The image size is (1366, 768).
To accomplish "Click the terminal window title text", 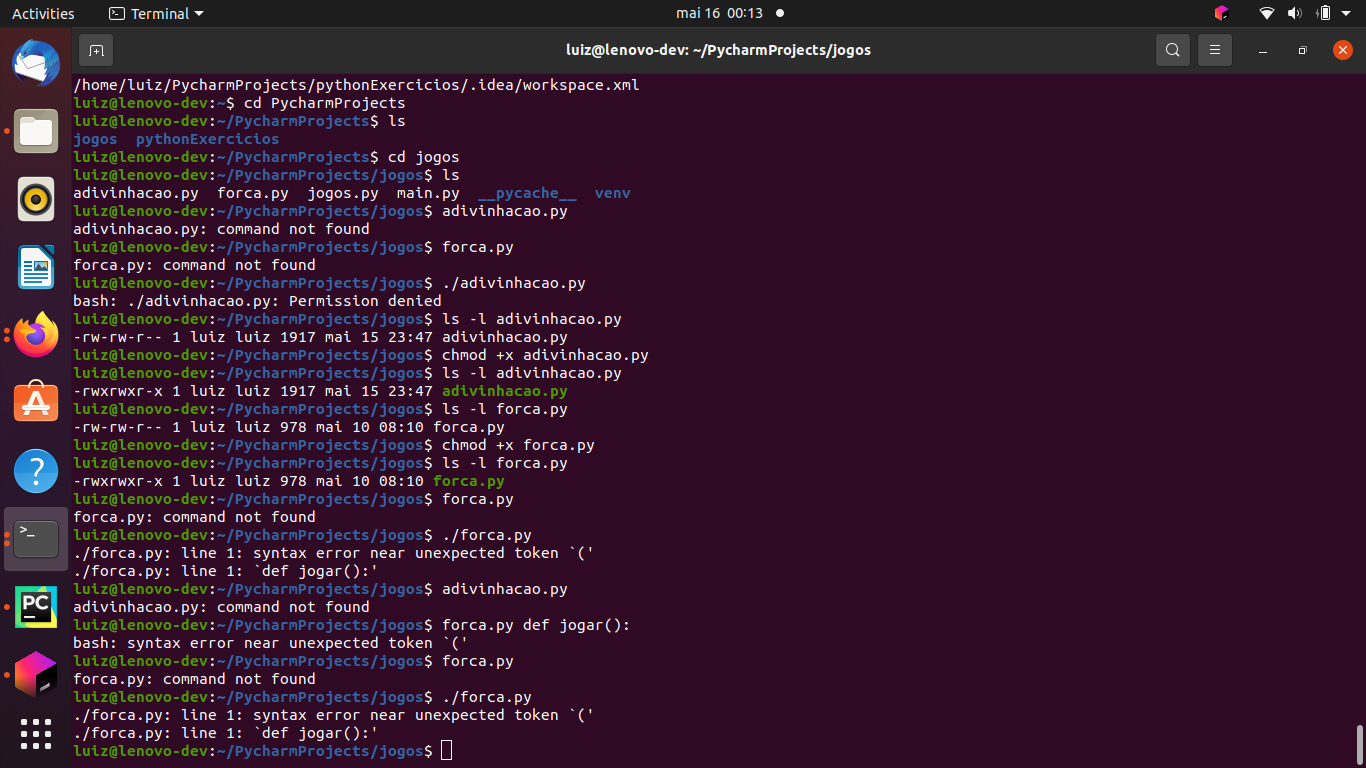I will 718,50.
